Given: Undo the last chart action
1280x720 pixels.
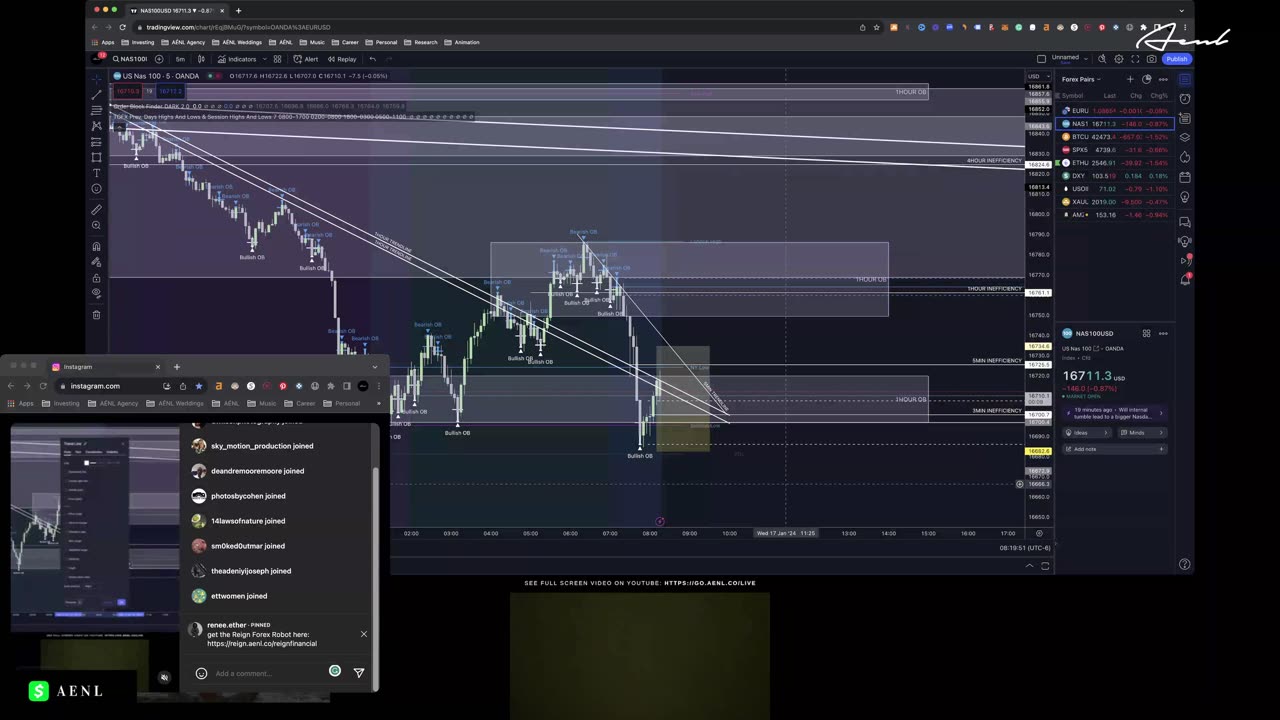Looking at the screenshot, I should (x=372, y=59).
